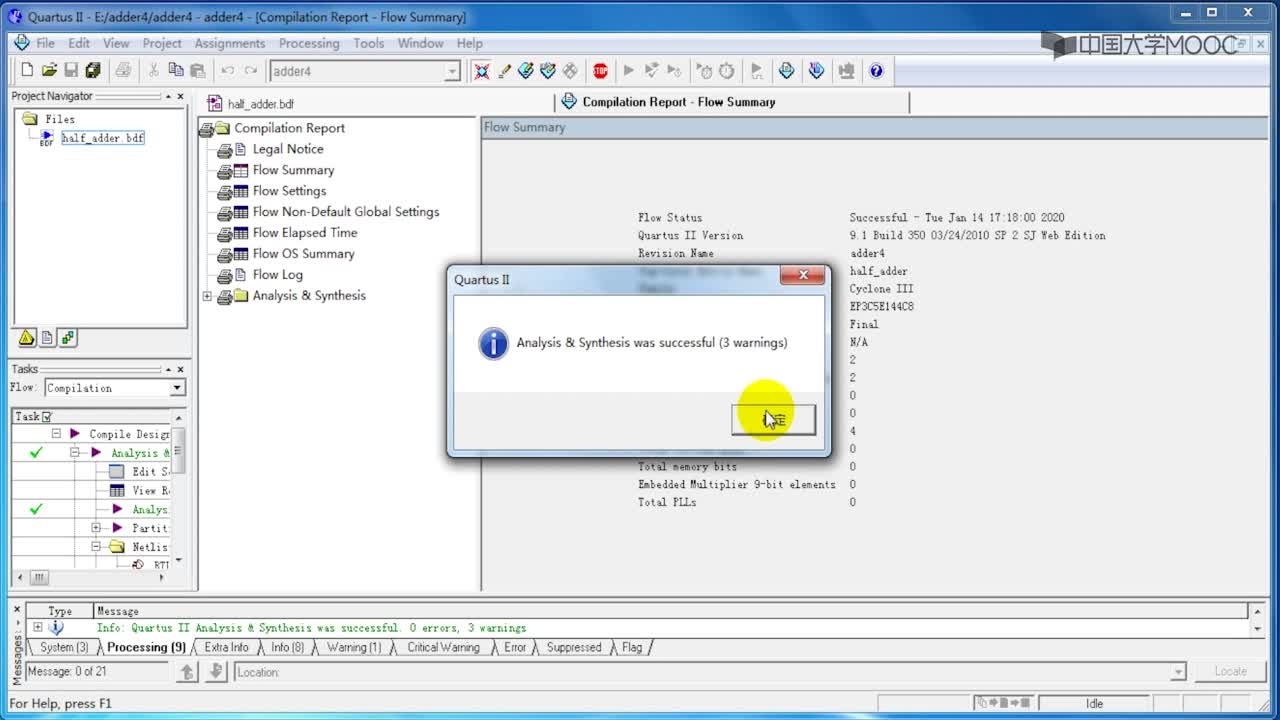Switch to Files tab icon in Project Navigator
Viewport: 1280px width, 720px height.
pos(47,338)
